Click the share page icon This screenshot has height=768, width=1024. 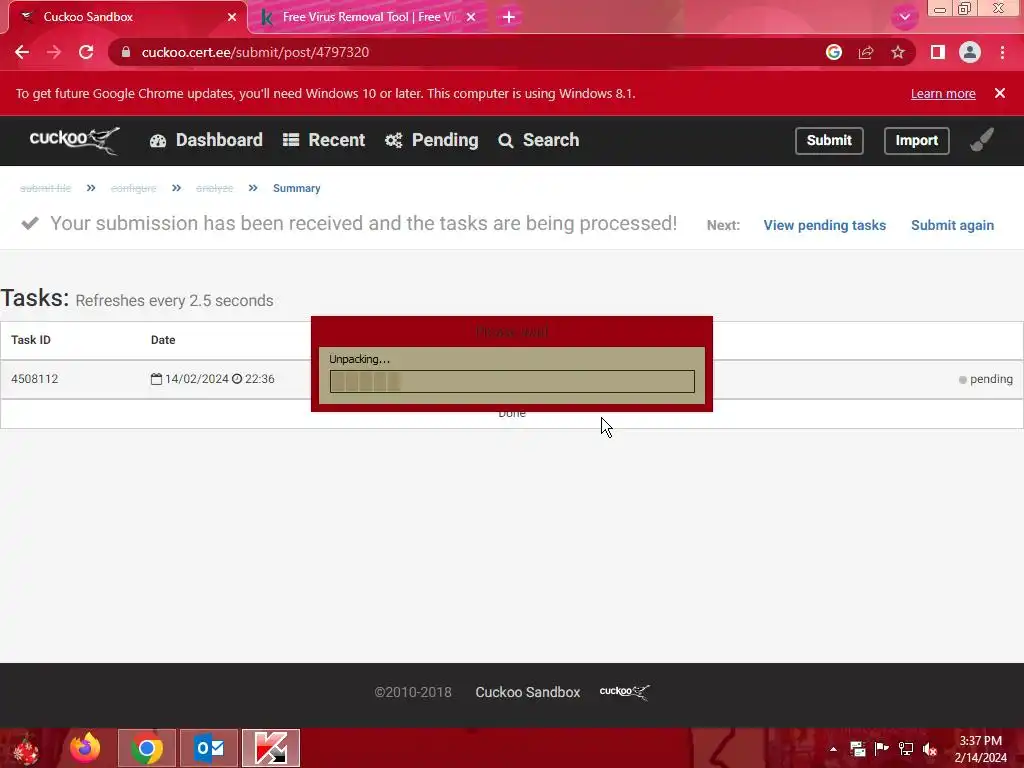tap(866, 52)
